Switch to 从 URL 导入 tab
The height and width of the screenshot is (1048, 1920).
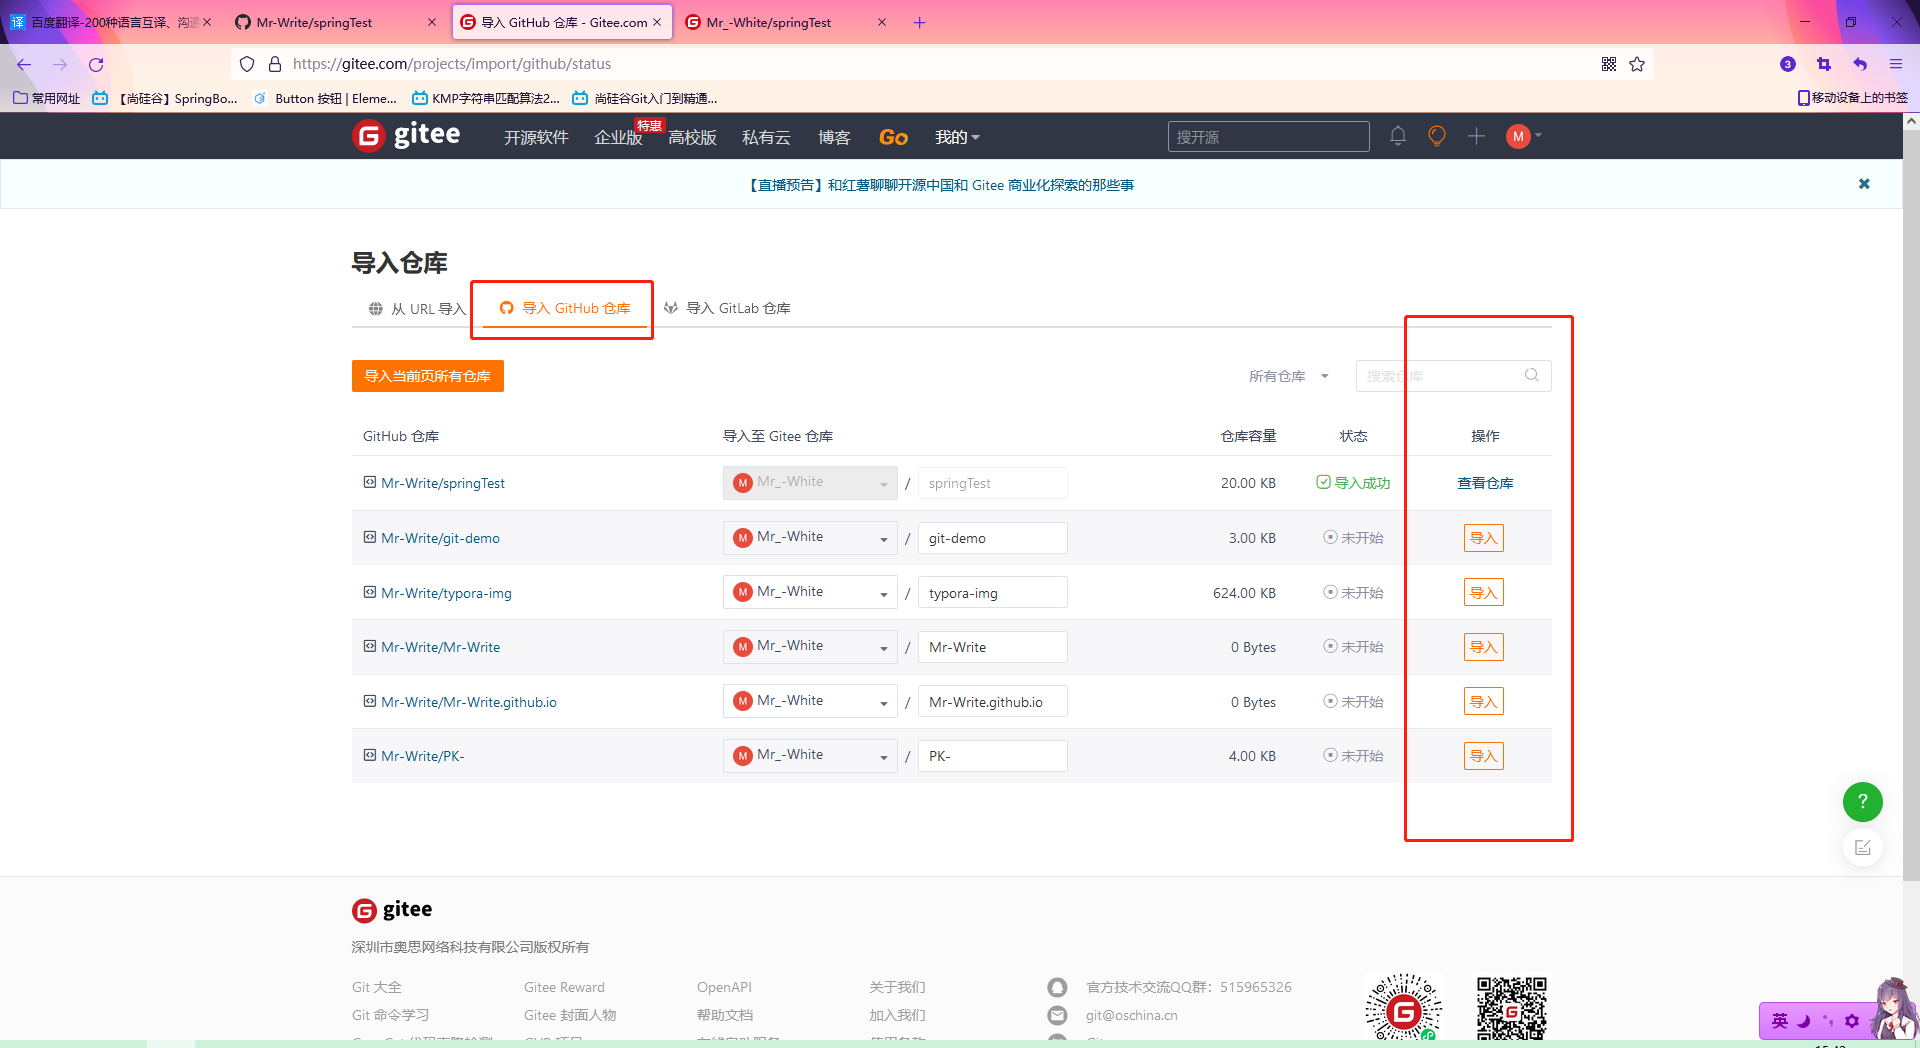(x=417, y=308)
